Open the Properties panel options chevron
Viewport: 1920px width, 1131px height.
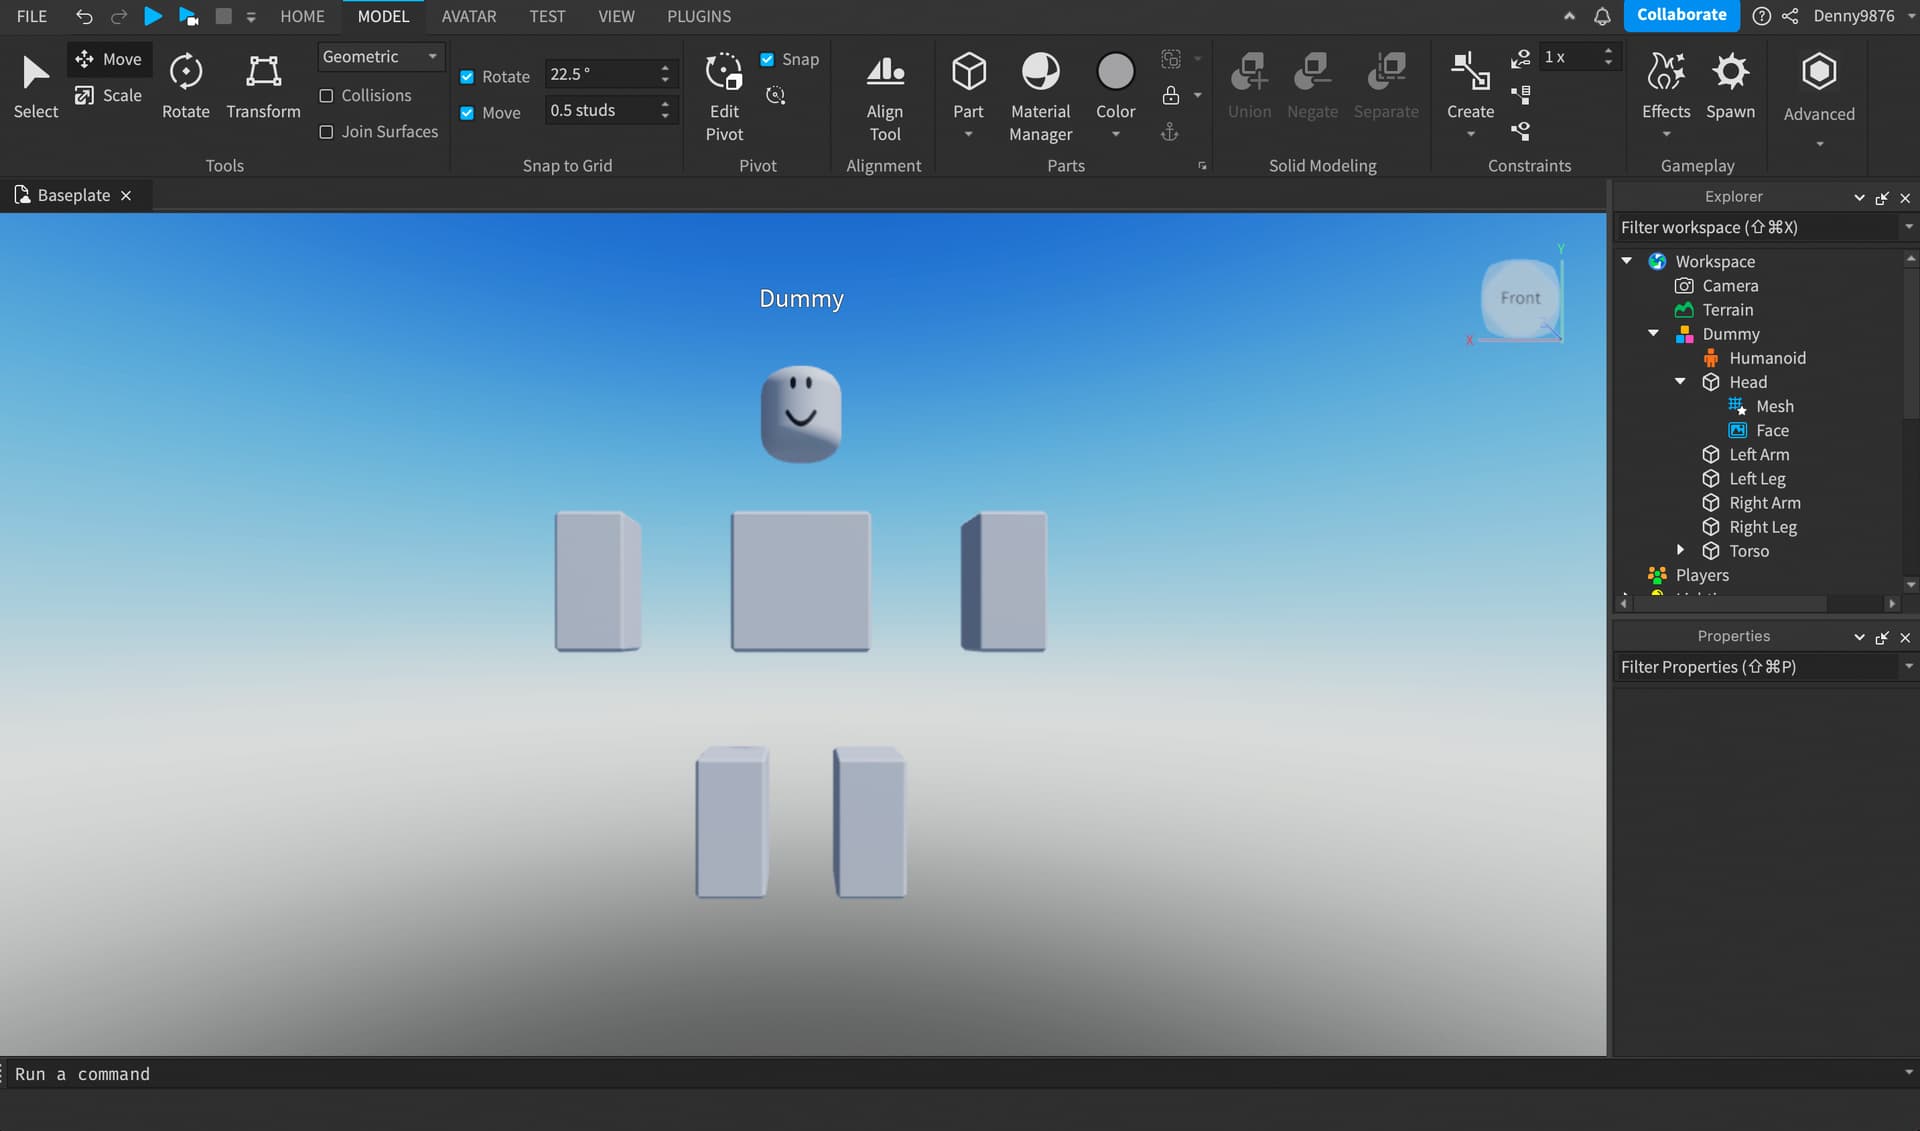coord(1859,637)
